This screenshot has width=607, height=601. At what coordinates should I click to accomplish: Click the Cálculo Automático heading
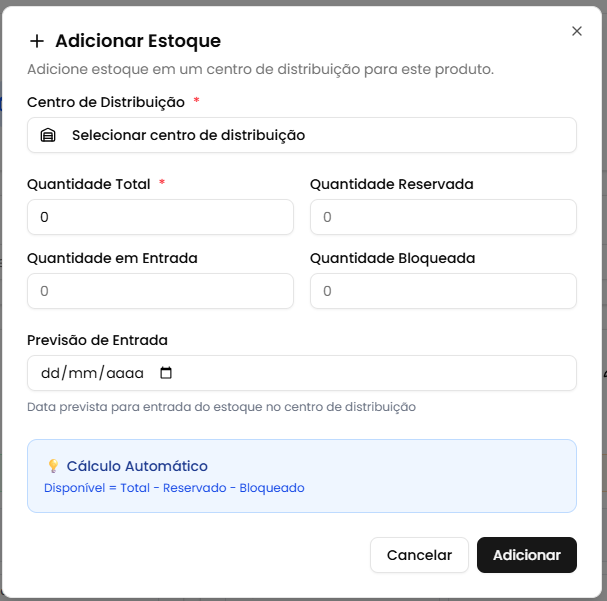coord(137,466)
